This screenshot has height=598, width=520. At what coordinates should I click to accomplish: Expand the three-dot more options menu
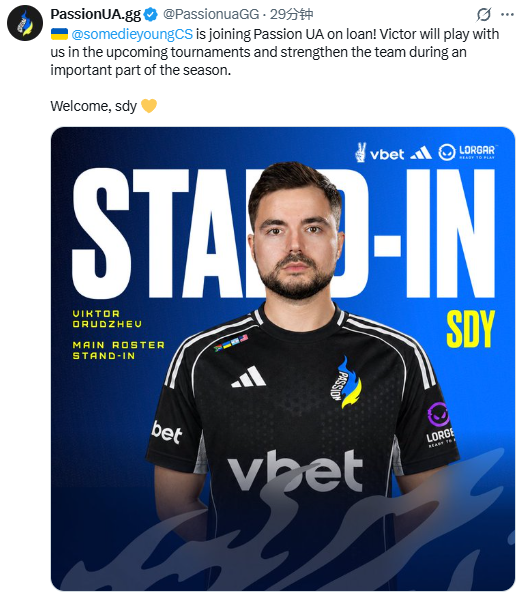pos(507,15)
